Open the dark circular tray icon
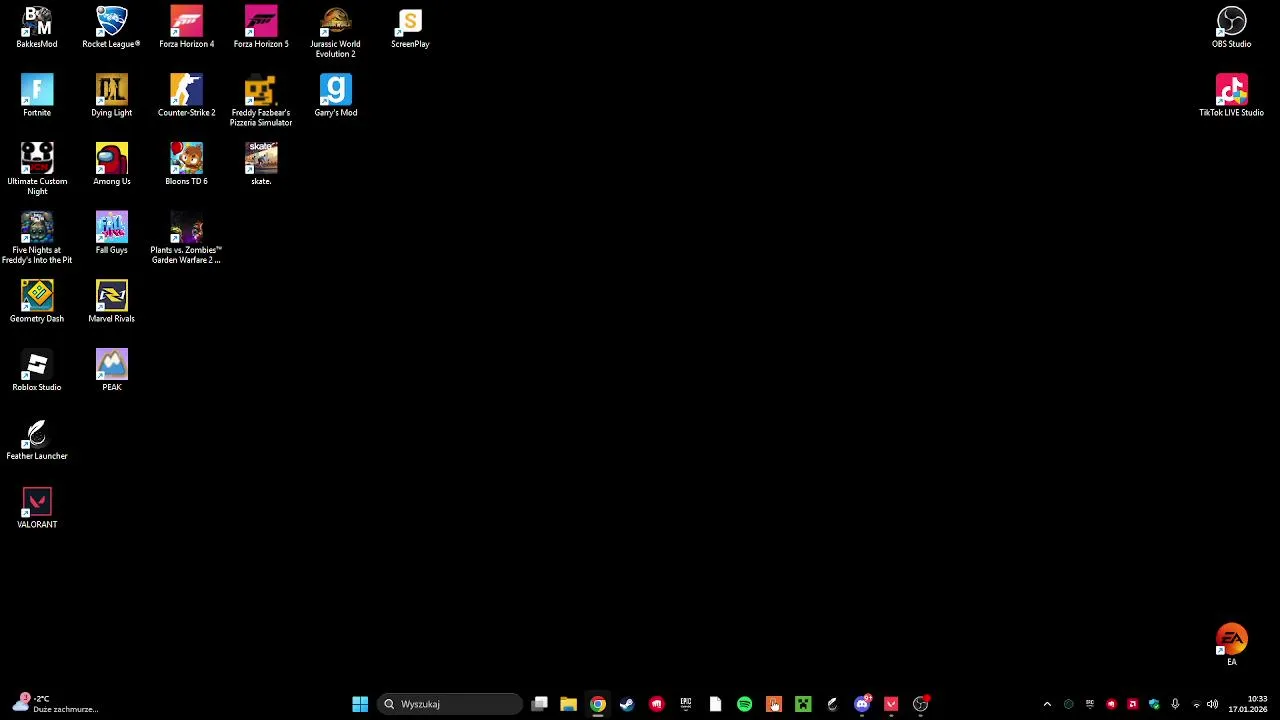The width and height of the screenshot is (1280, 720). click(x=1068, y=704)
